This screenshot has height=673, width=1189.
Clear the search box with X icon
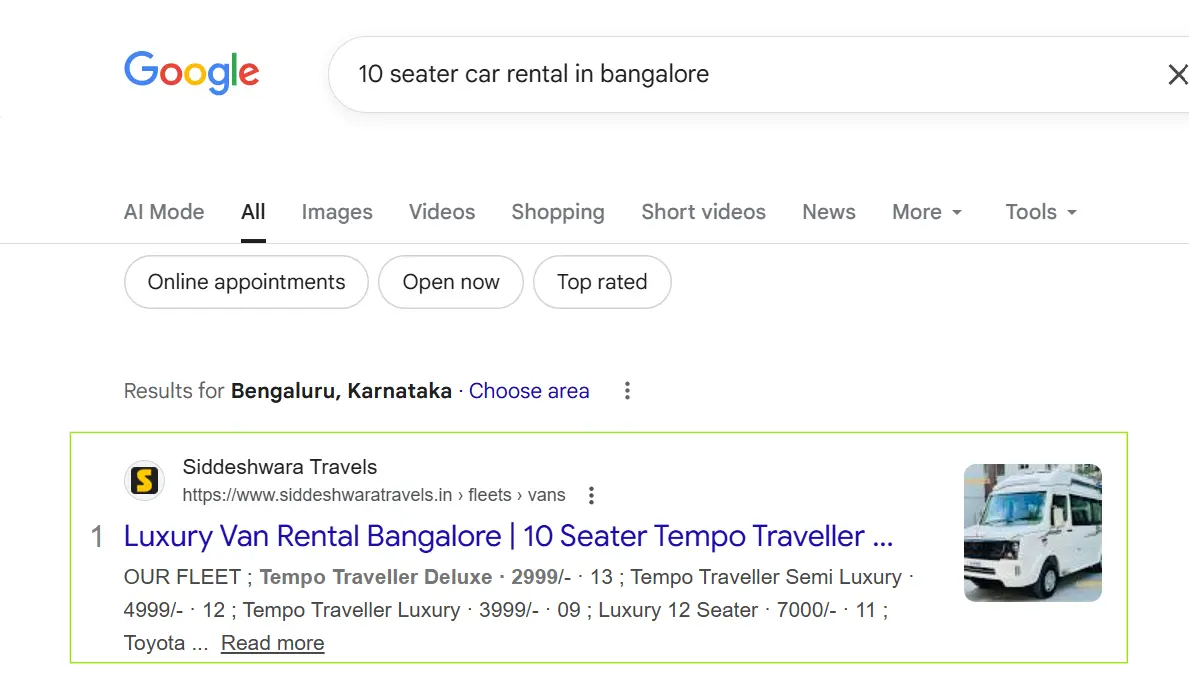point(1177,74)
